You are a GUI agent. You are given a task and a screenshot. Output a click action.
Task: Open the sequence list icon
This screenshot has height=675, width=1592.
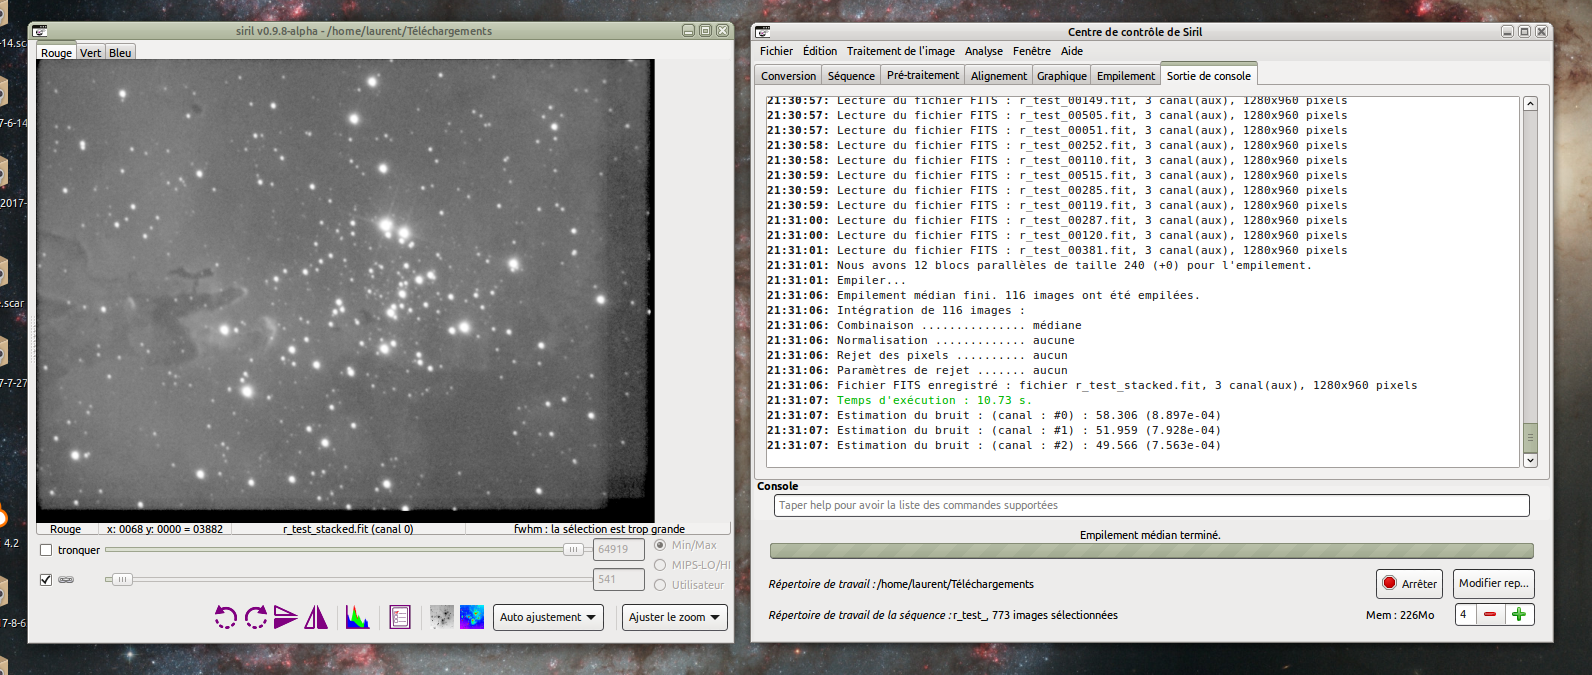(400, 617)
